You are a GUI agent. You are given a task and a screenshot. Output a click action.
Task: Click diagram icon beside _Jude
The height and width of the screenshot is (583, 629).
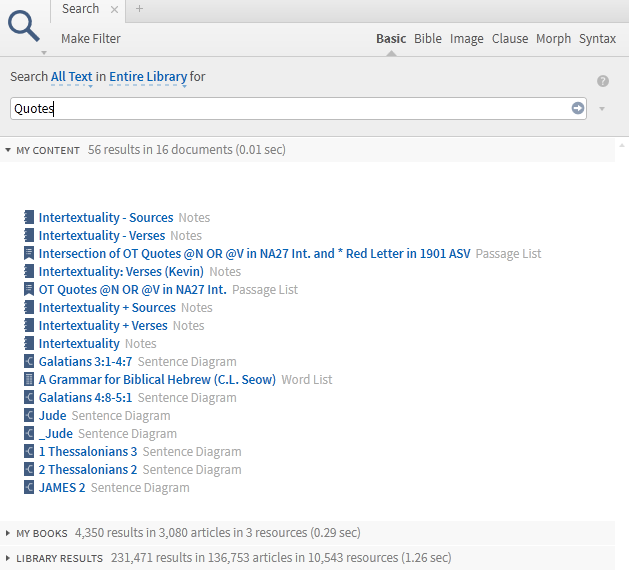click(29, 433)
